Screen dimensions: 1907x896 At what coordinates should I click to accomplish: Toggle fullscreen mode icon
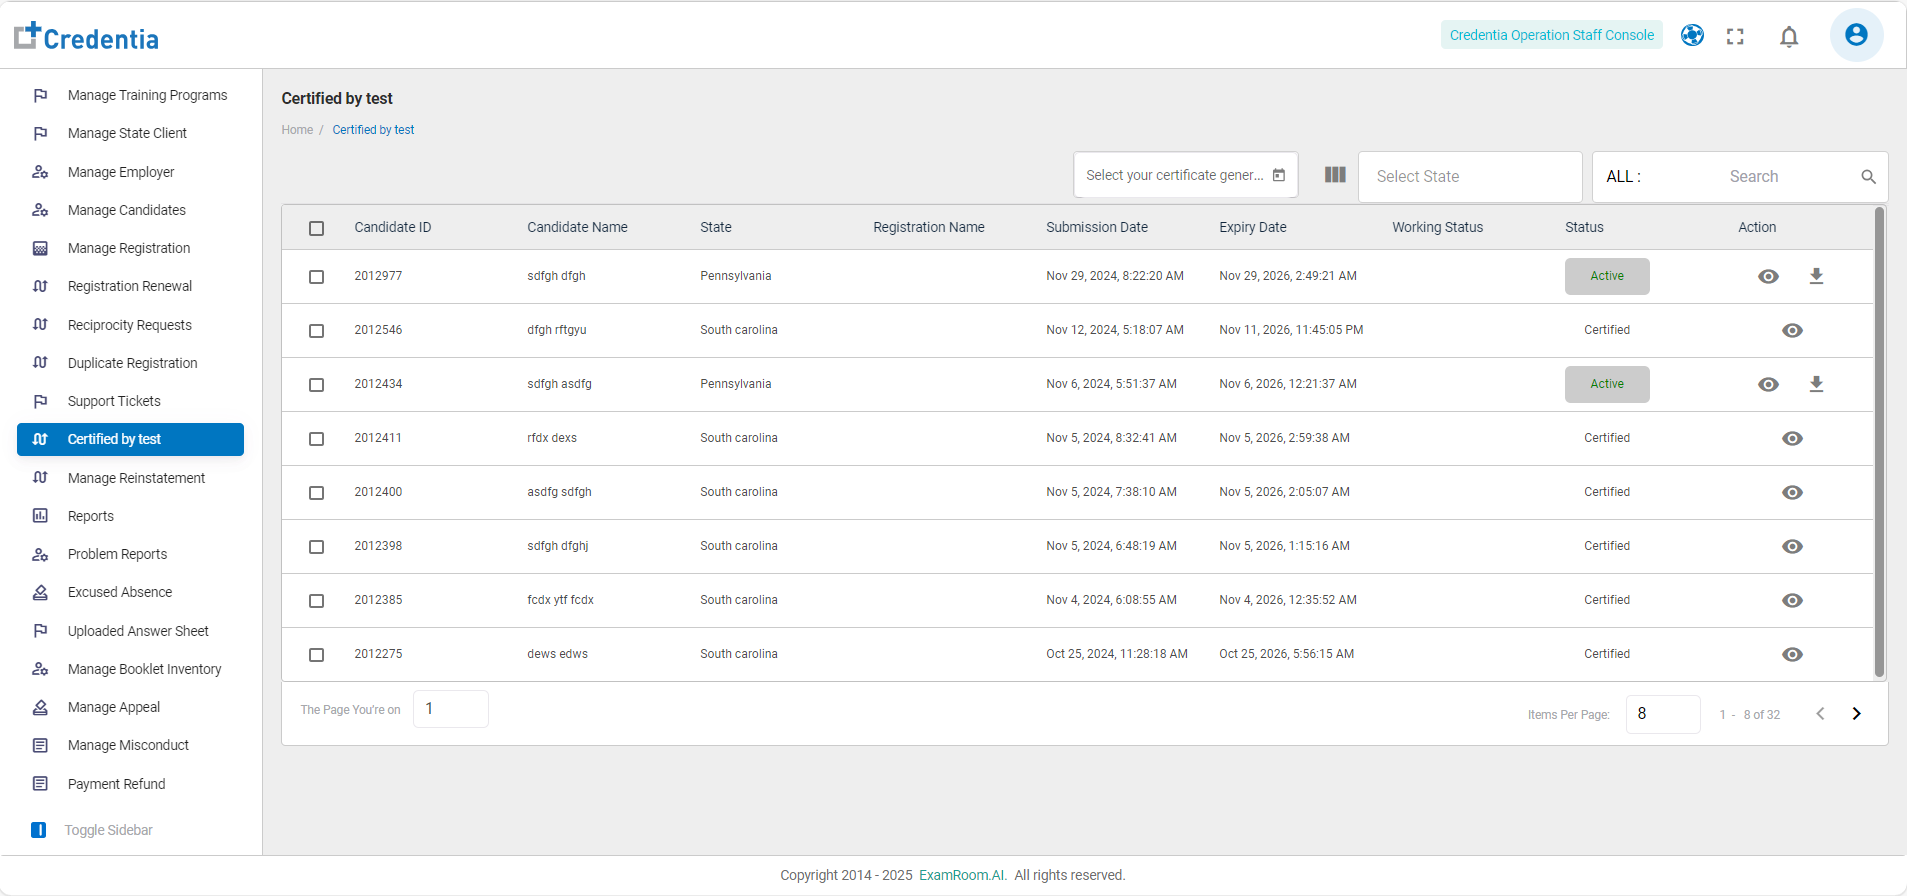point(1735,36)
